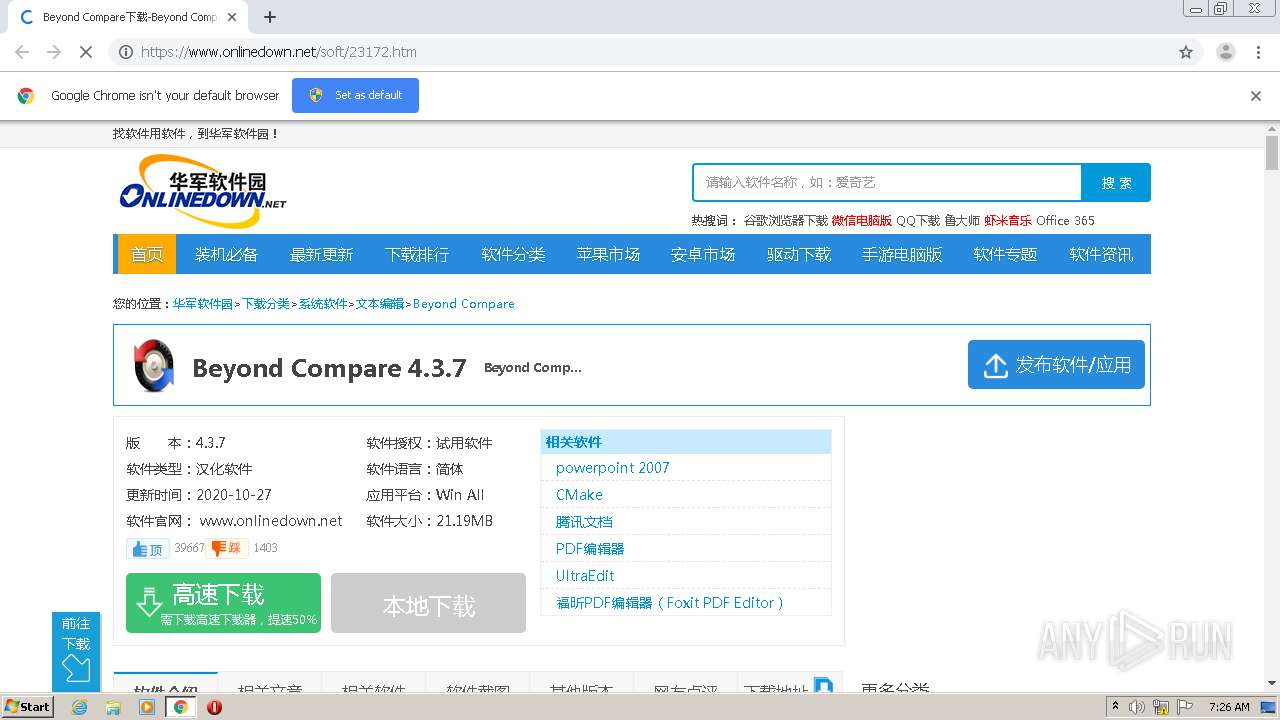Click the red antivirus taskbar icon
The width and height of the screenshot is (1280, 720).
(214, 707)
